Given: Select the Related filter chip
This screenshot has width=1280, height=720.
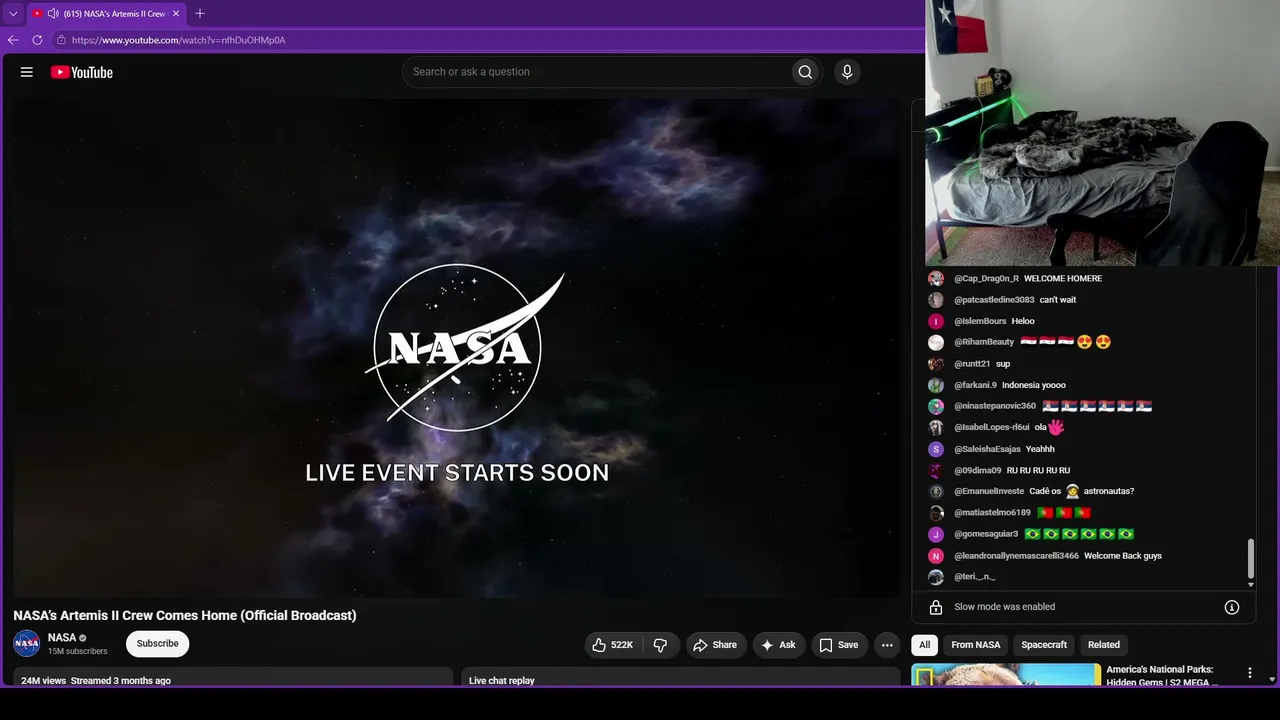Looking at the screenshot, I should click(x=1104, y=645).
